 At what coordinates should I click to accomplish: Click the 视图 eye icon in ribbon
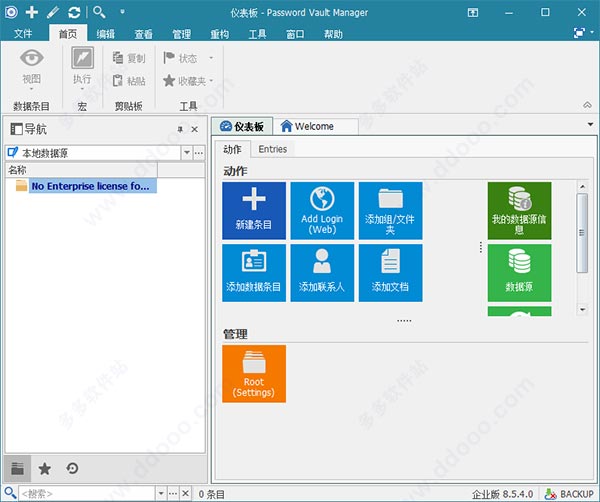[x=31, y=57]
